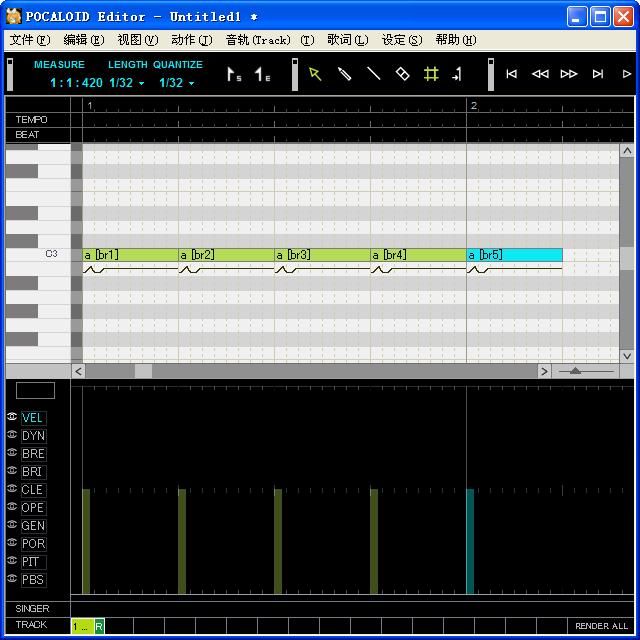
Task: Toggle the eye icon next to PIT
Action: [12, 560]
